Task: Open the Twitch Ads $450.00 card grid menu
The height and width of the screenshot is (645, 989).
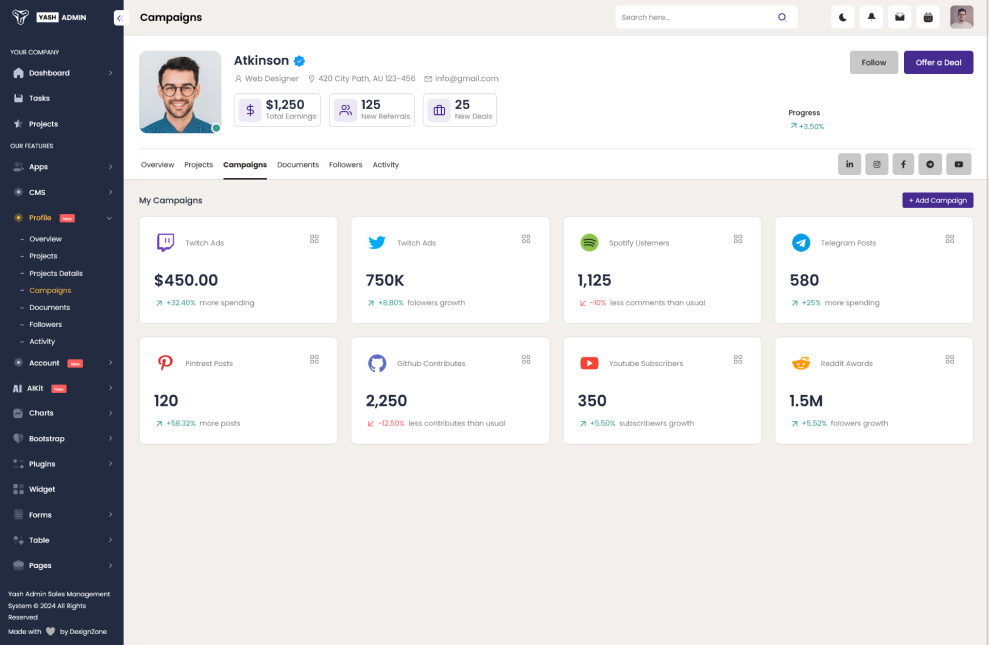Action: click(314, 239)
